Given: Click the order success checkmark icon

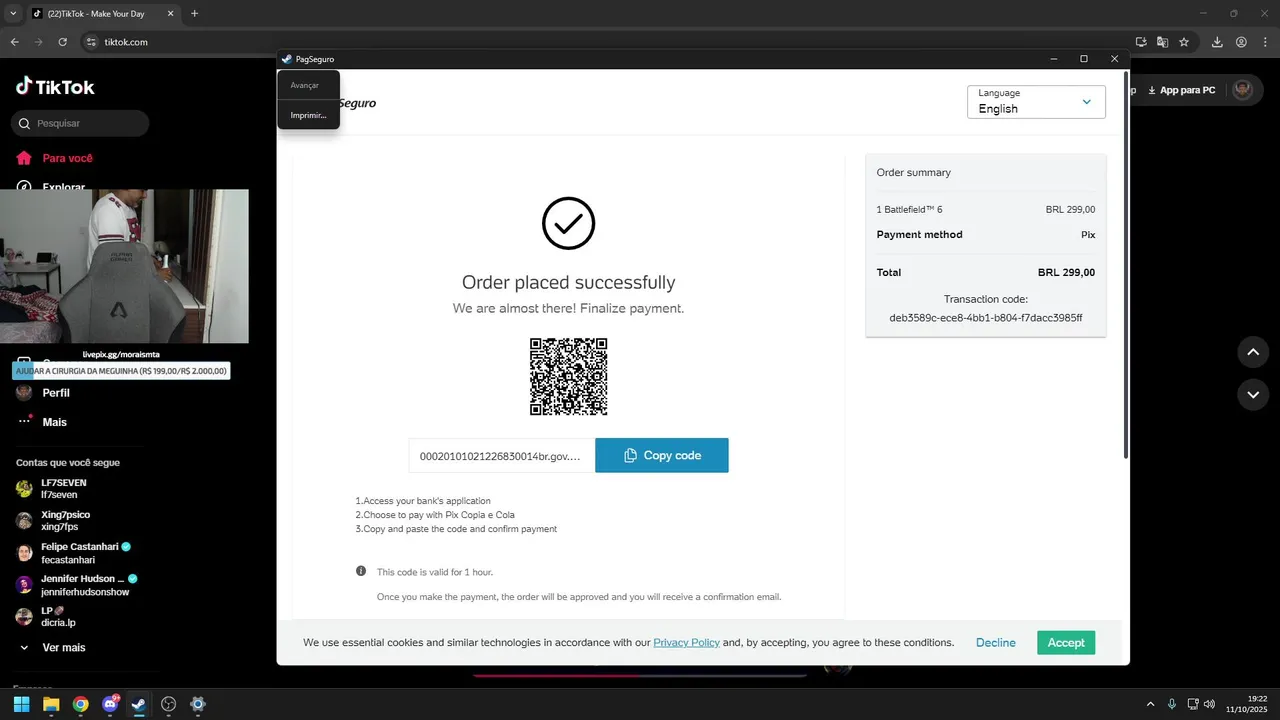Looking at the screenshot, I should coord(568,223).
